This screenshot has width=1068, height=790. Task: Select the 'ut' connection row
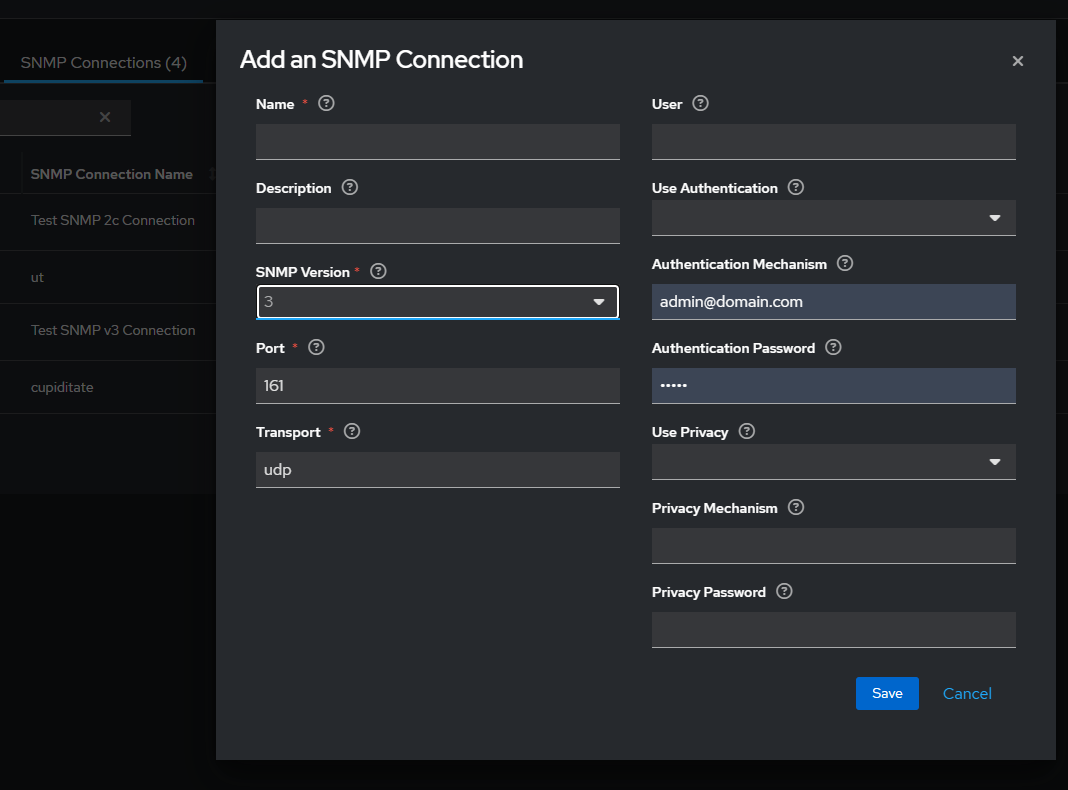(108, 277)
